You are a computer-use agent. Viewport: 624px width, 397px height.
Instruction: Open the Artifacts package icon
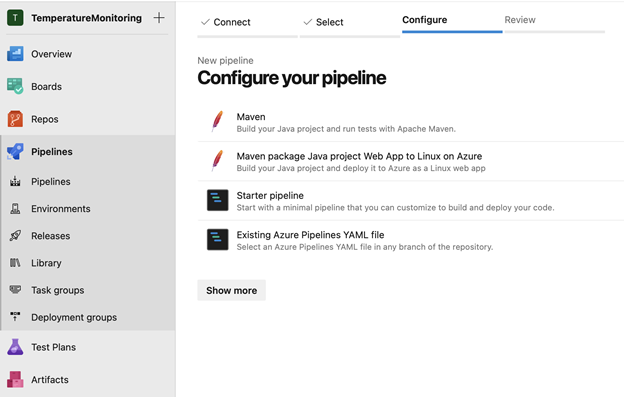click(15, 379)
